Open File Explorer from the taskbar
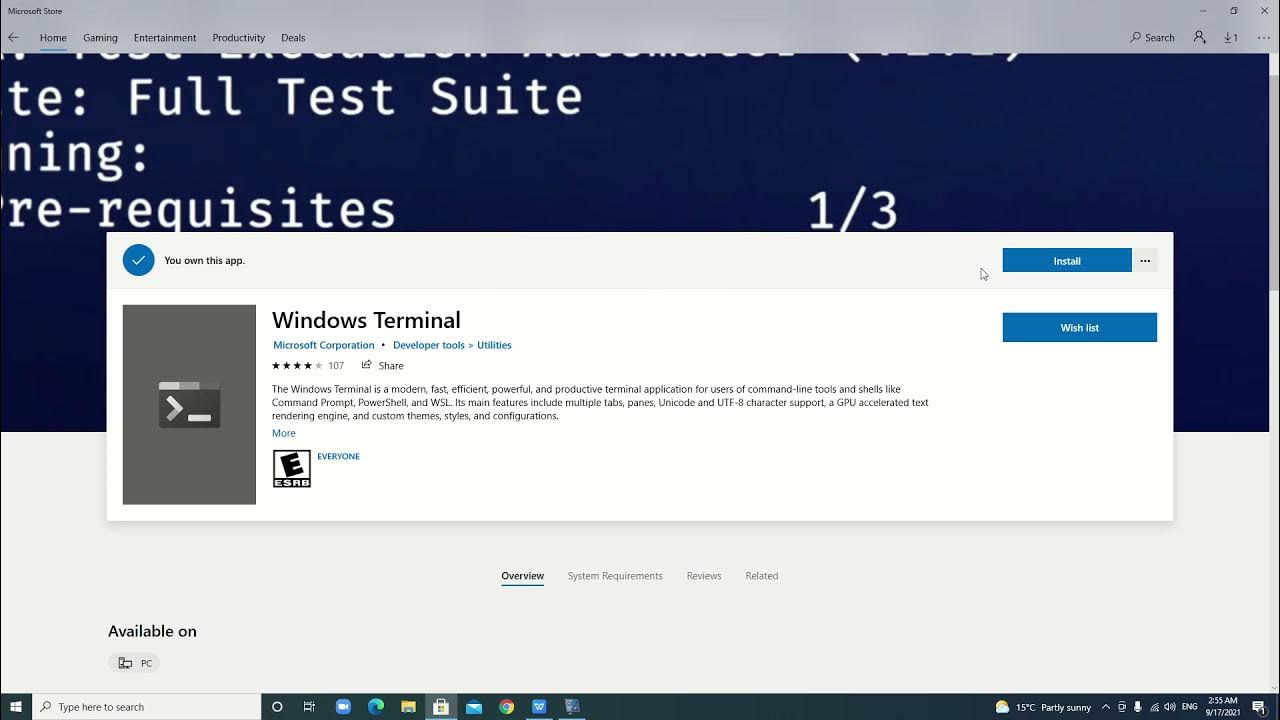1280x720 pixels. pyautogui.click(x=408, y=707)
